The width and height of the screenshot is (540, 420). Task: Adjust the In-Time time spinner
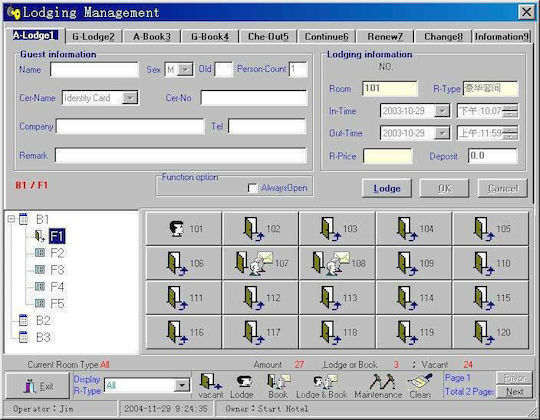(510, 111)
